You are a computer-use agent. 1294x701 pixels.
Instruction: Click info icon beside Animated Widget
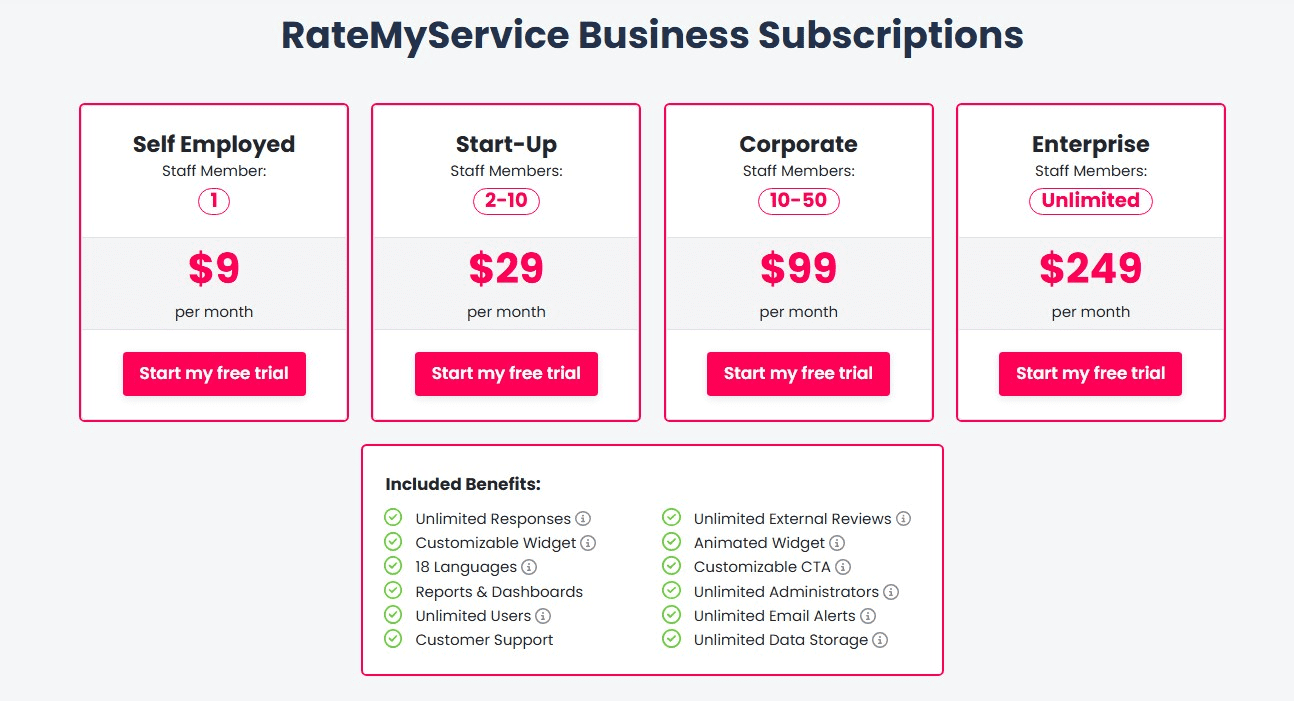tap(837, 543)
